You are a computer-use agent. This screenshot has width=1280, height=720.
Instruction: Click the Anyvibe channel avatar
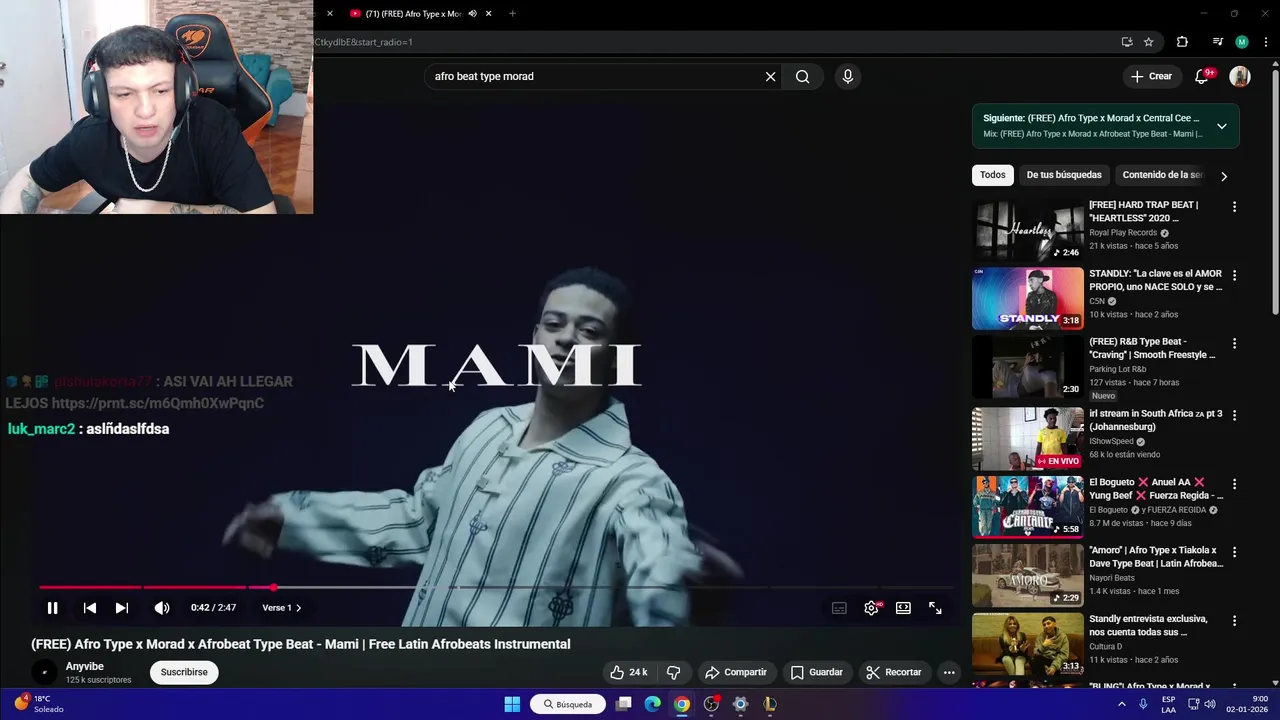click(44, 672)
